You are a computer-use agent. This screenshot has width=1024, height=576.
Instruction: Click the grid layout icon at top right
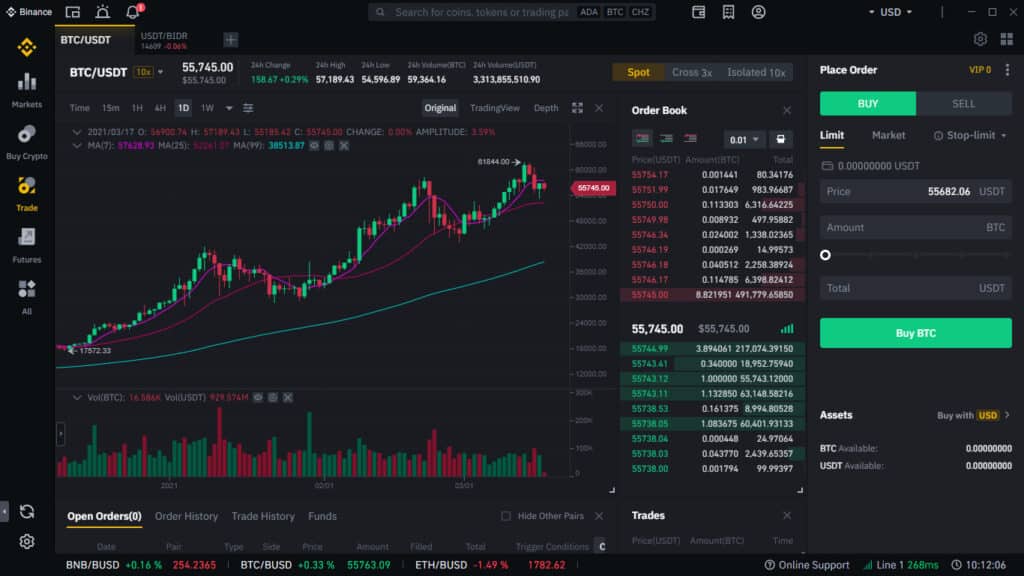tap(1006, 39)
